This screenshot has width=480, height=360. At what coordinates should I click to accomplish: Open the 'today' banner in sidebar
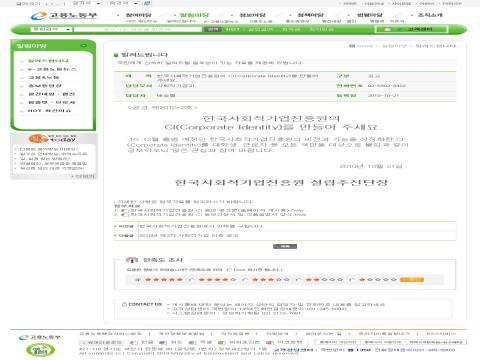(53, 138)
